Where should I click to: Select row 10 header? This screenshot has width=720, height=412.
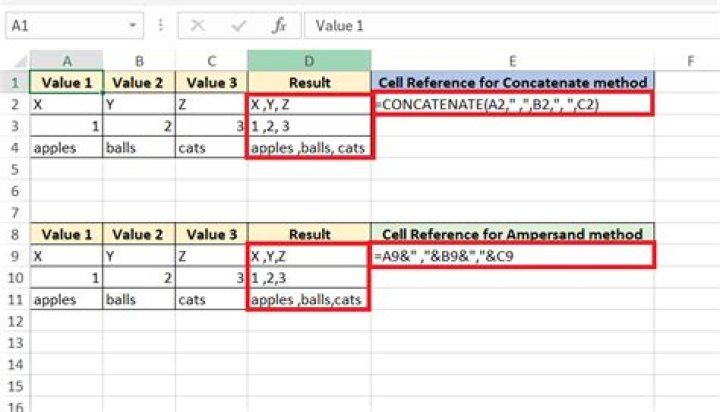[15, 277]
